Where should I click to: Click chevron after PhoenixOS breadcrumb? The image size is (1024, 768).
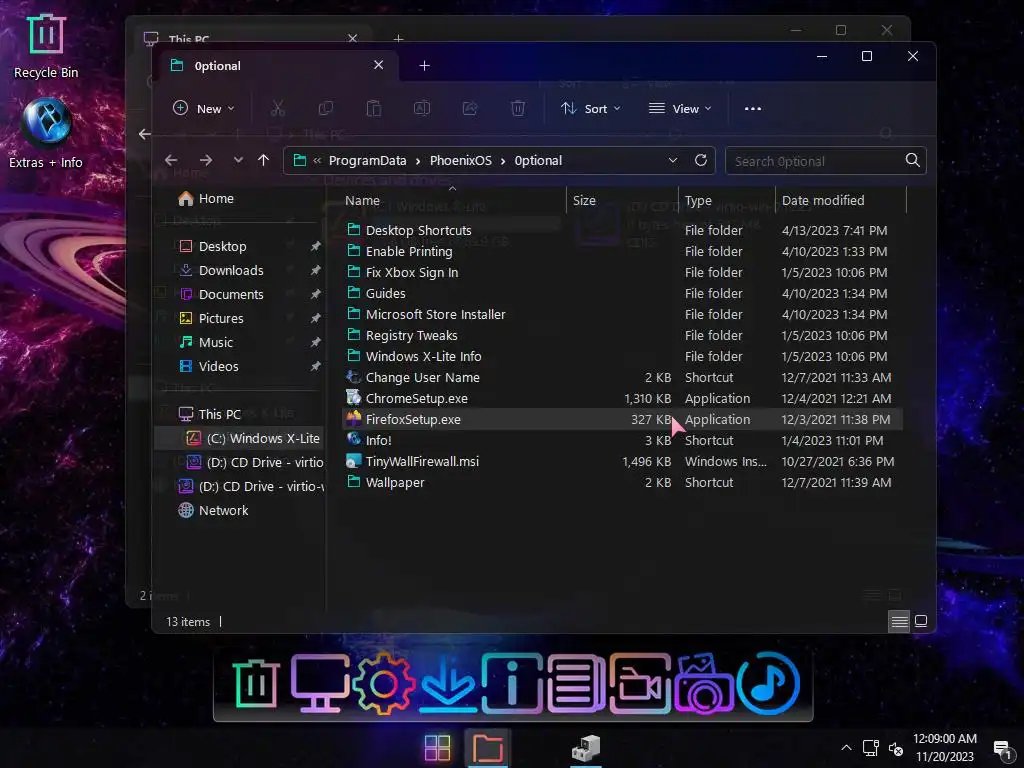coord(503,161)
